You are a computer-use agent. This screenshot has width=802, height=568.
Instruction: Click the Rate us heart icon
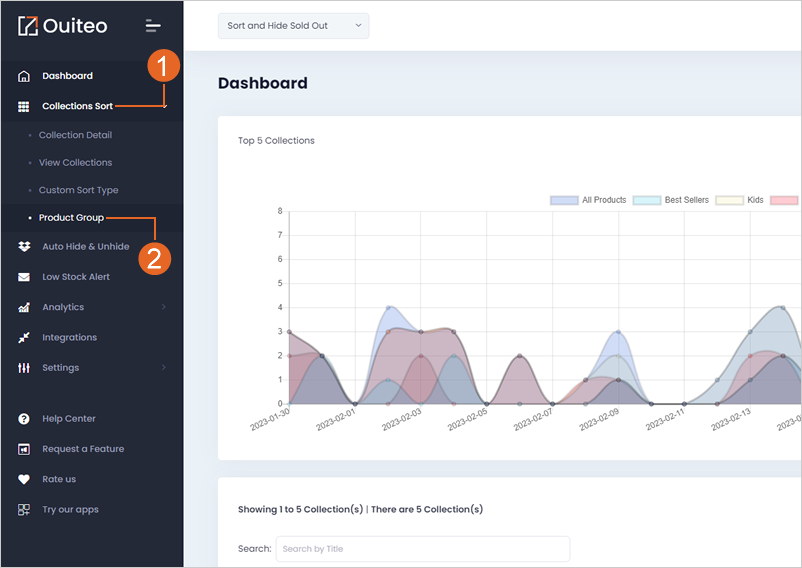tap(24, 479)
